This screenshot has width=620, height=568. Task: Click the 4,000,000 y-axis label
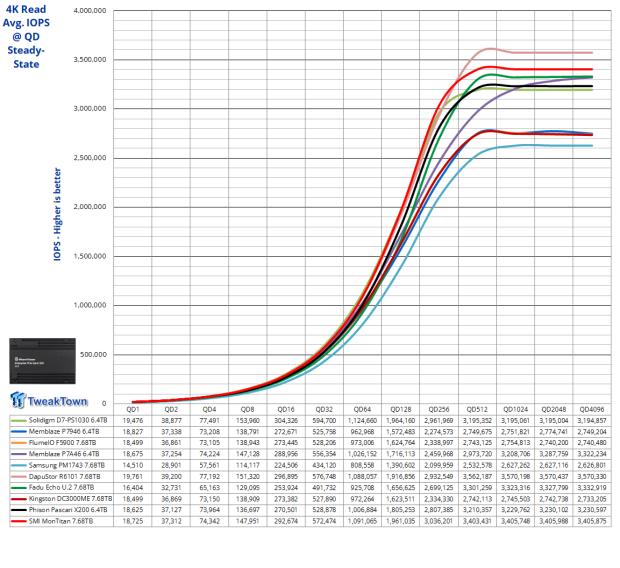click(x=90, y=11)
